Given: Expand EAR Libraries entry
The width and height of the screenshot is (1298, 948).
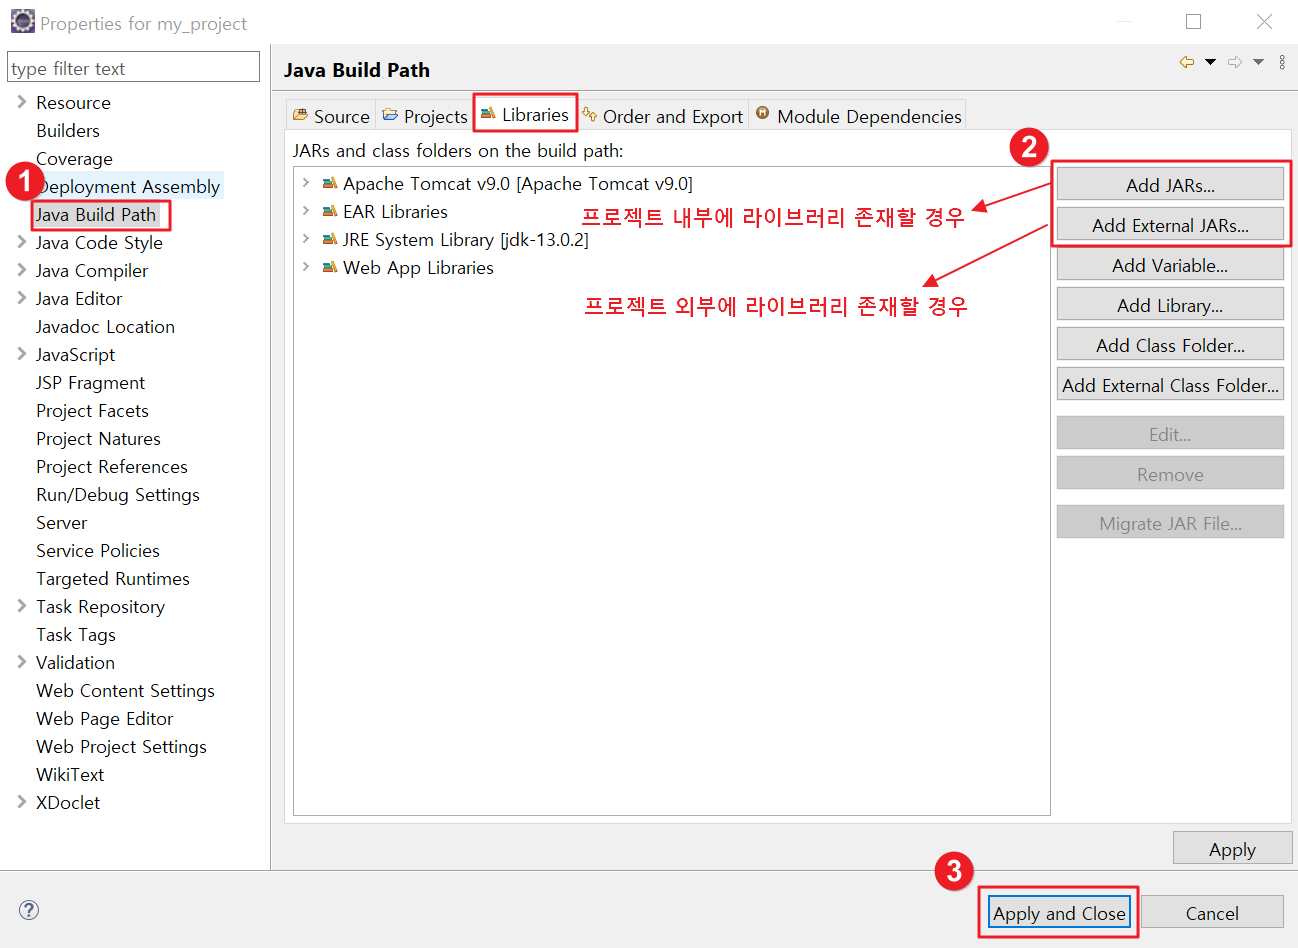Looking at the screenshot, I should pyautogui.click(x=306, y=211).
